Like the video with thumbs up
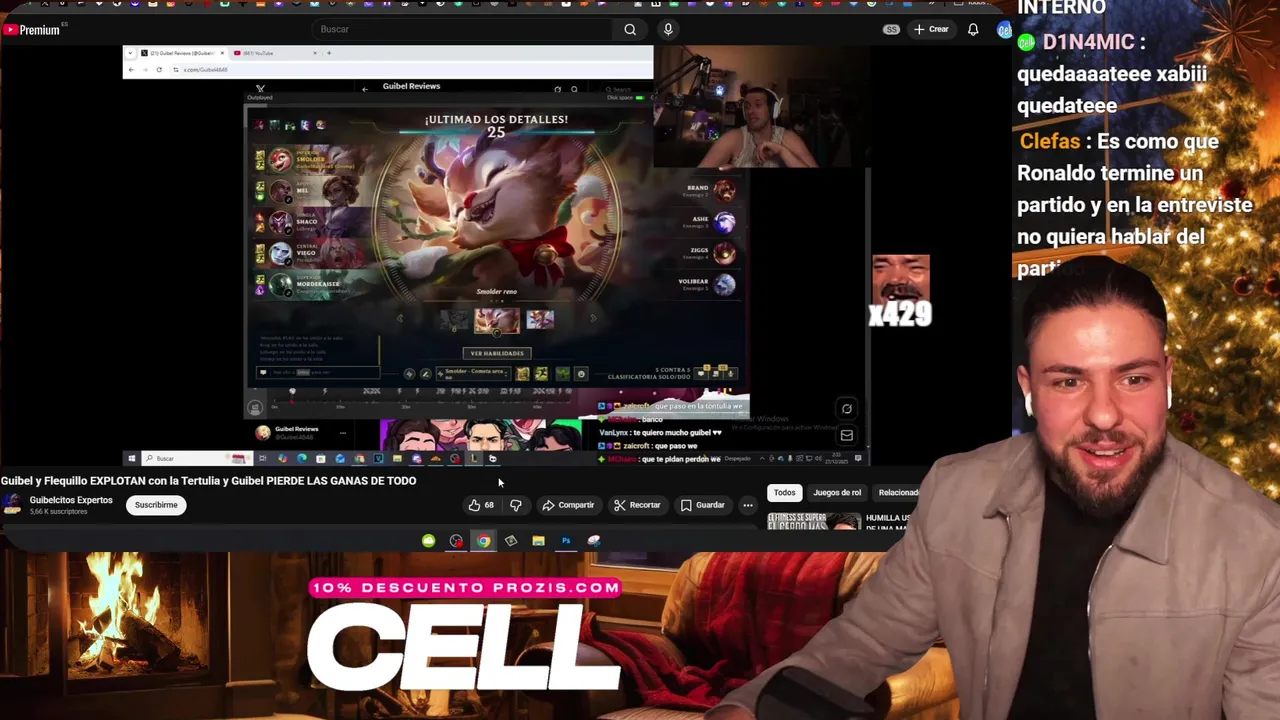Screen dimensions: 1280x720 481,505
